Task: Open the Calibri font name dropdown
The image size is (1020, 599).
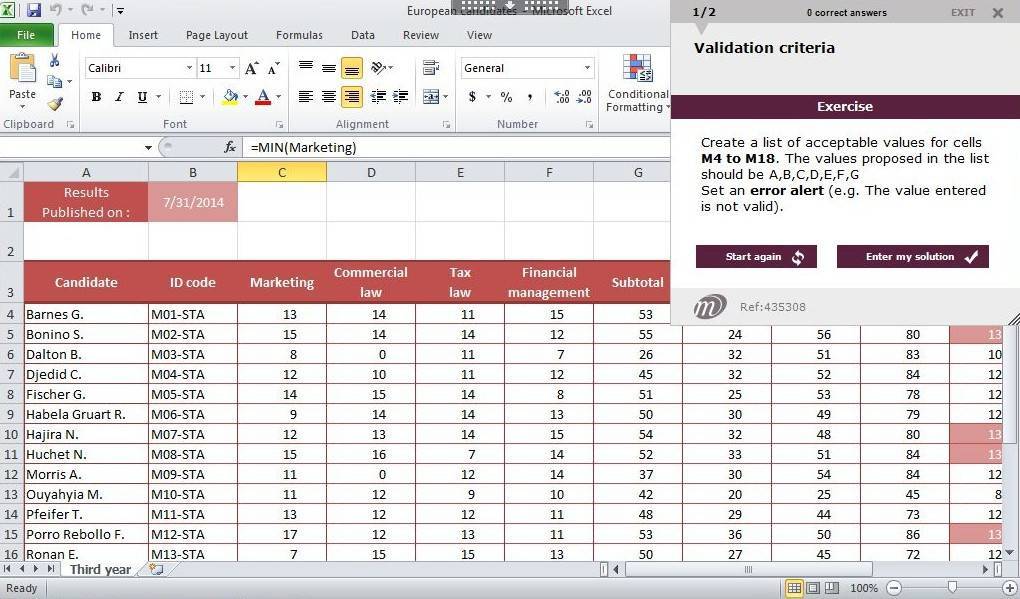Action: pyautogui.click(x=189, y=68)
